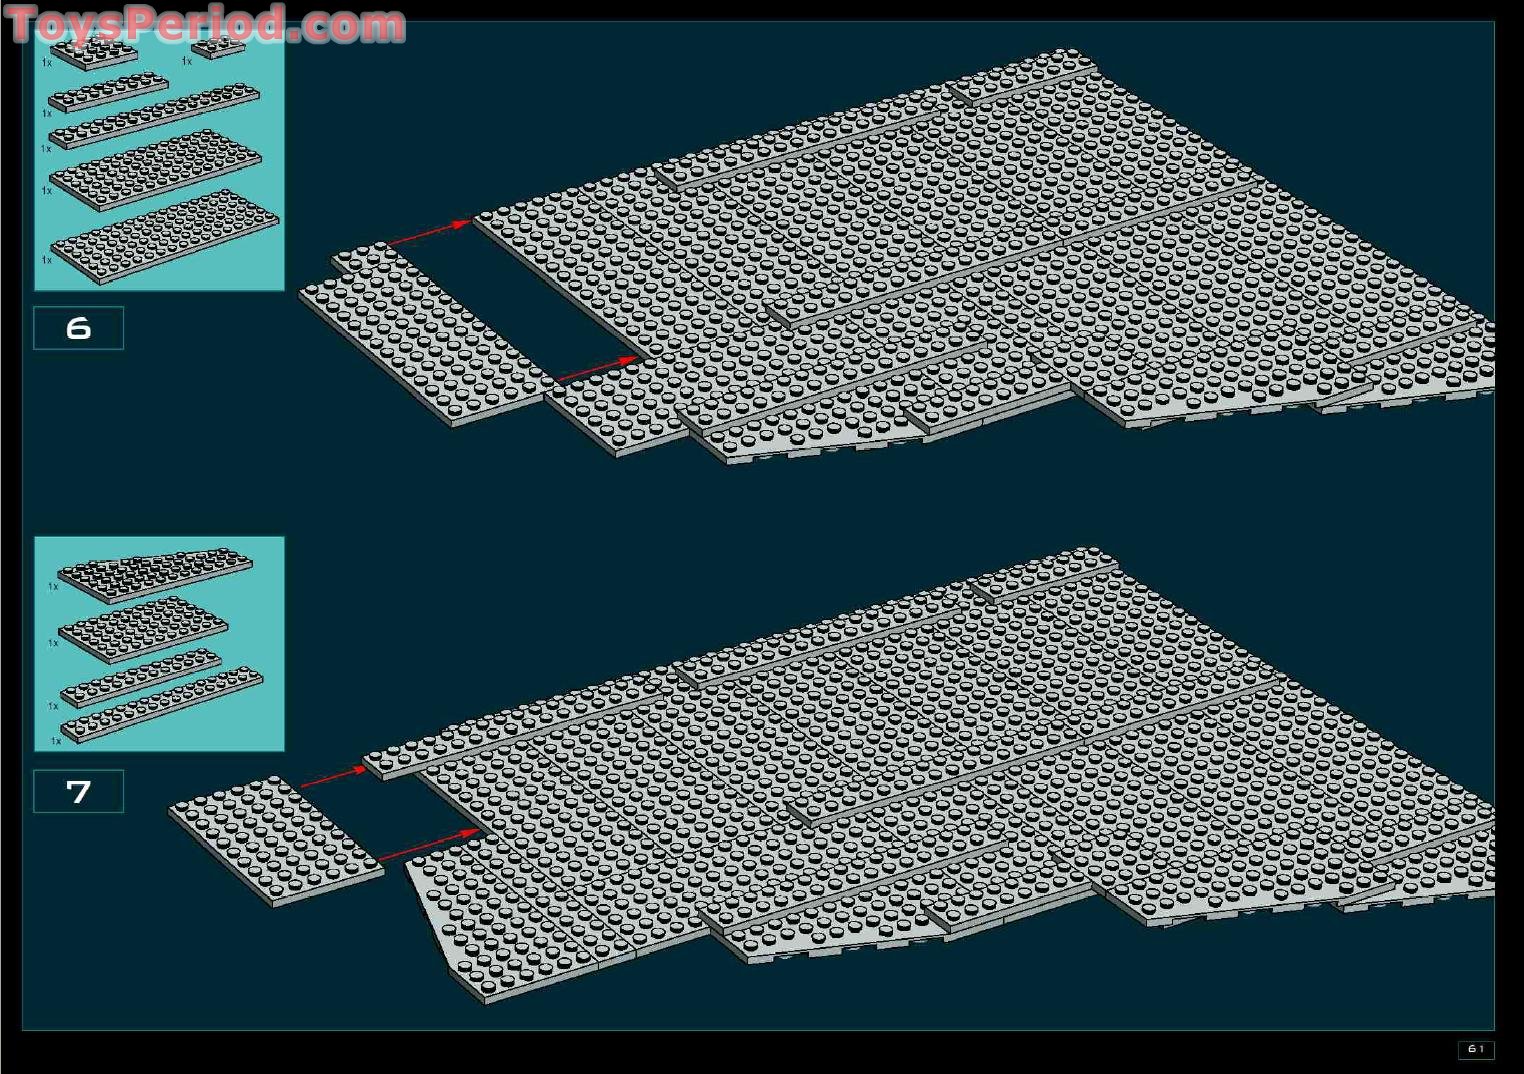This screenshot has height=1074, width=1524.
Task: Select the detached plate in step 7 diagram
Action: coord(275,840)
